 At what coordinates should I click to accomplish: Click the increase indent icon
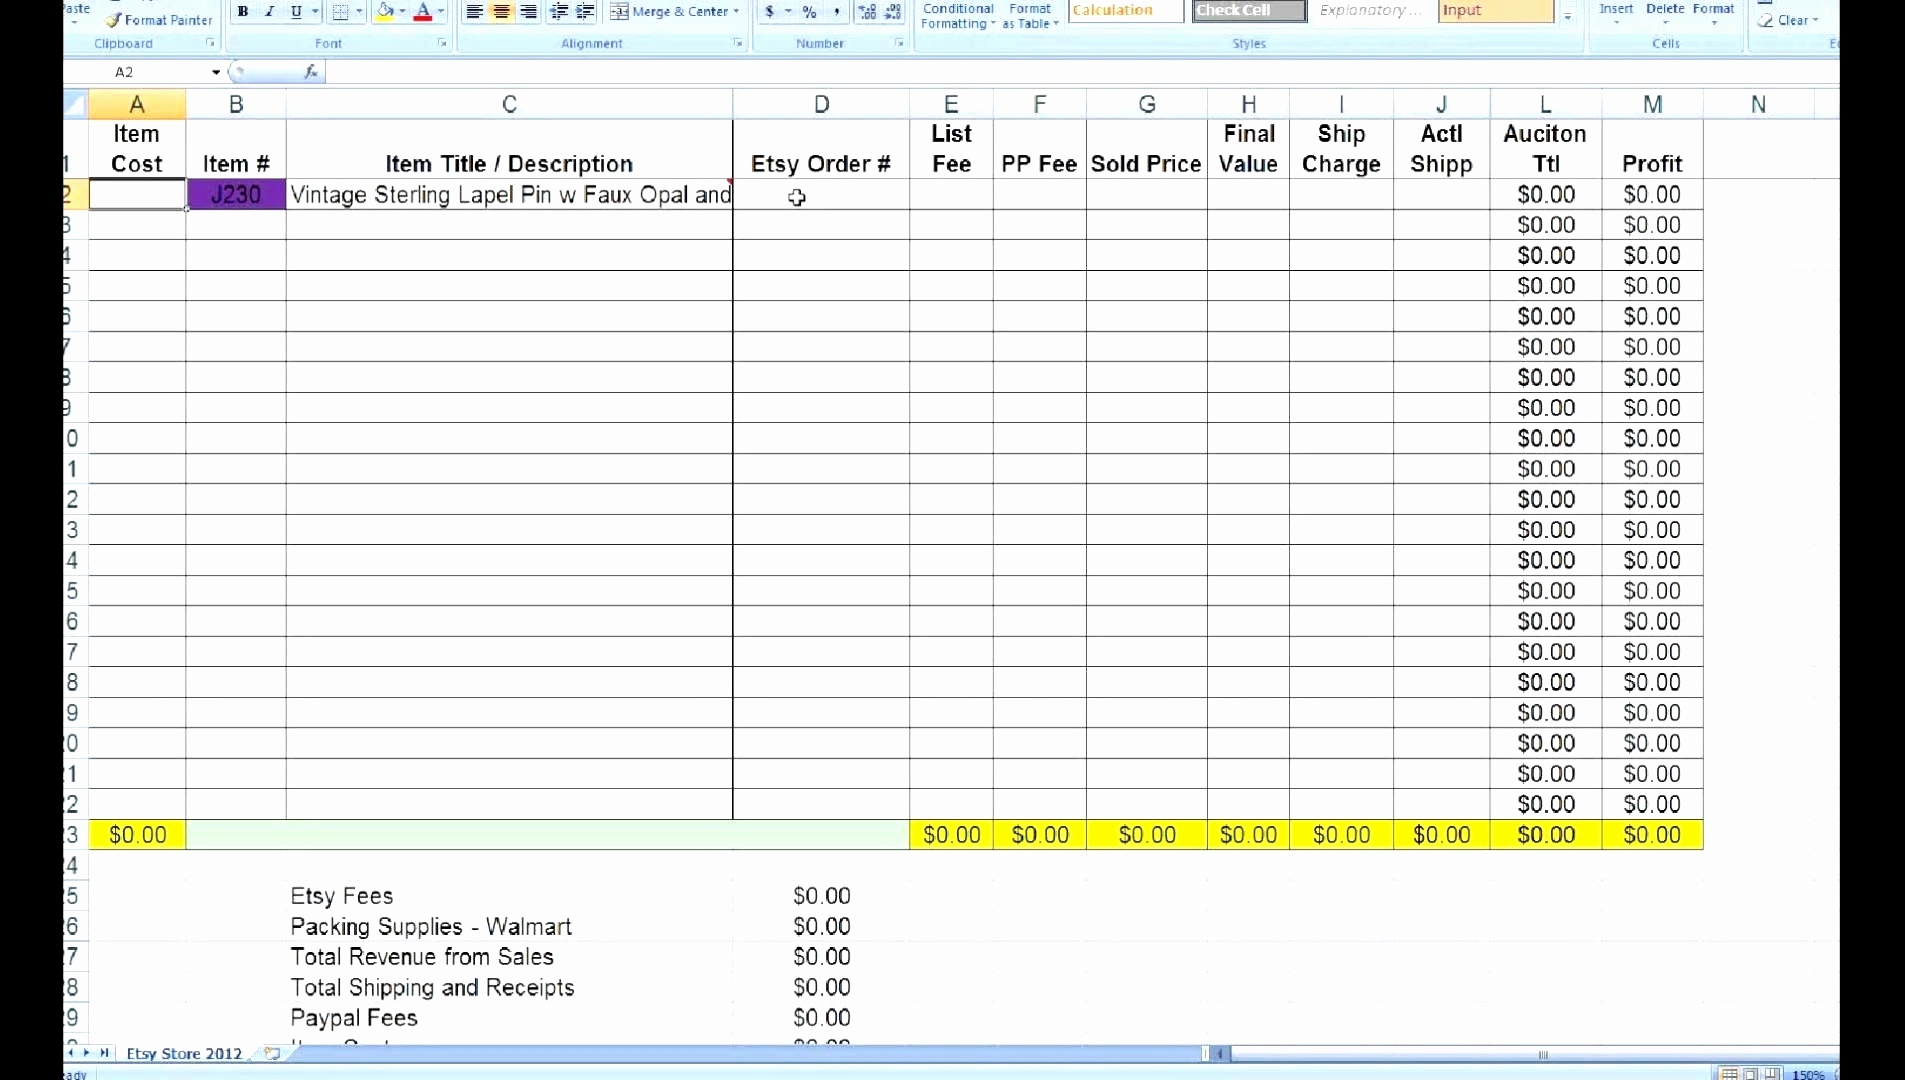(583, 11)
